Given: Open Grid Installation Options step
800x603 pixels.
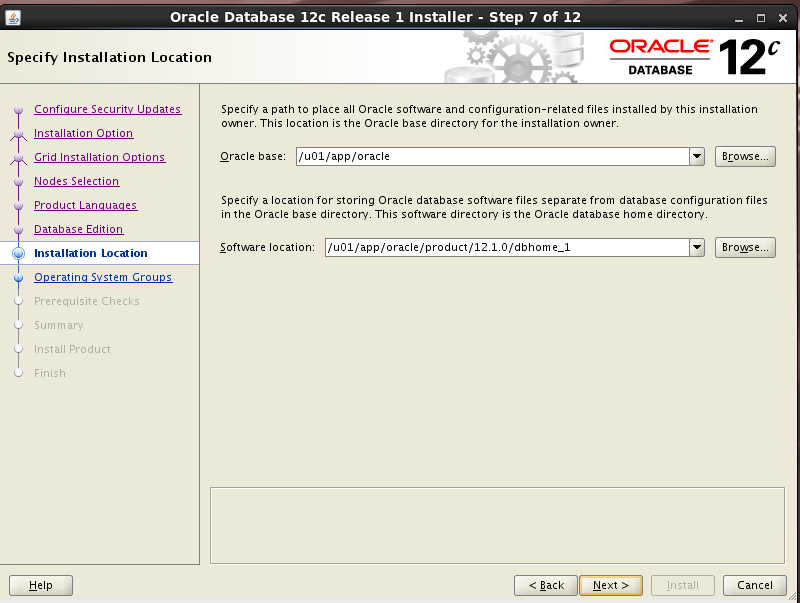Looking at the screenshot, I should click(x=99, y=157).
